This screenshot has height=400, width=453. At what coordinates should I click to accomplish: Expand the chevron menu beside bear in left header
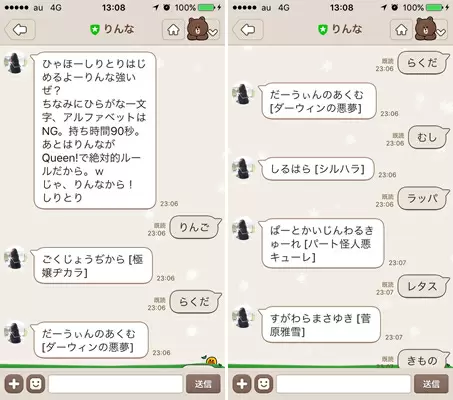(213, 32)
